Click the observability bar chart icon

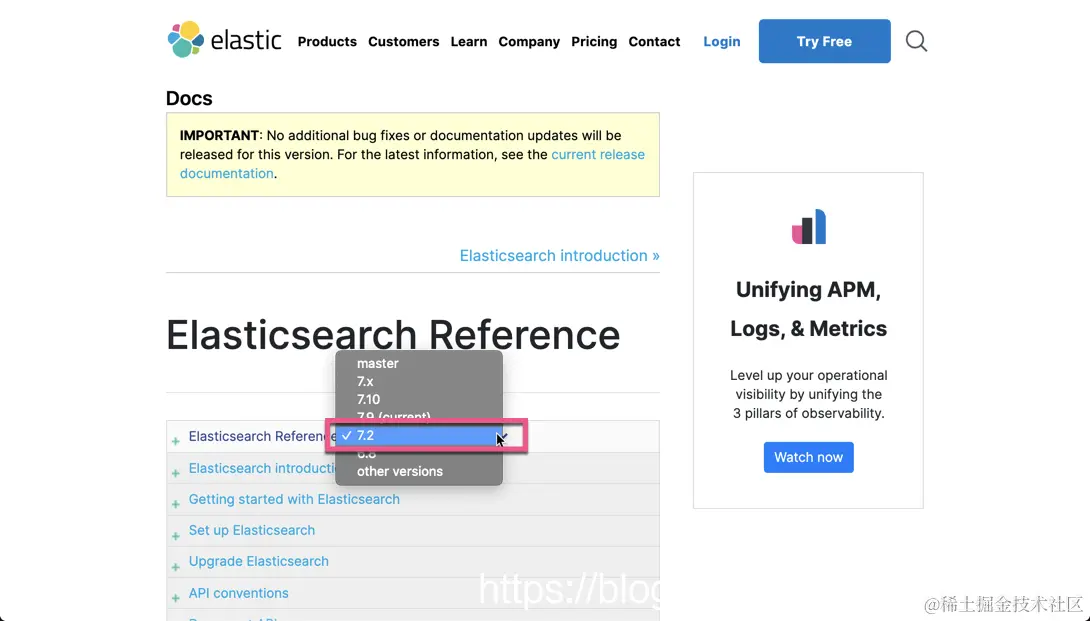point(808,227)
